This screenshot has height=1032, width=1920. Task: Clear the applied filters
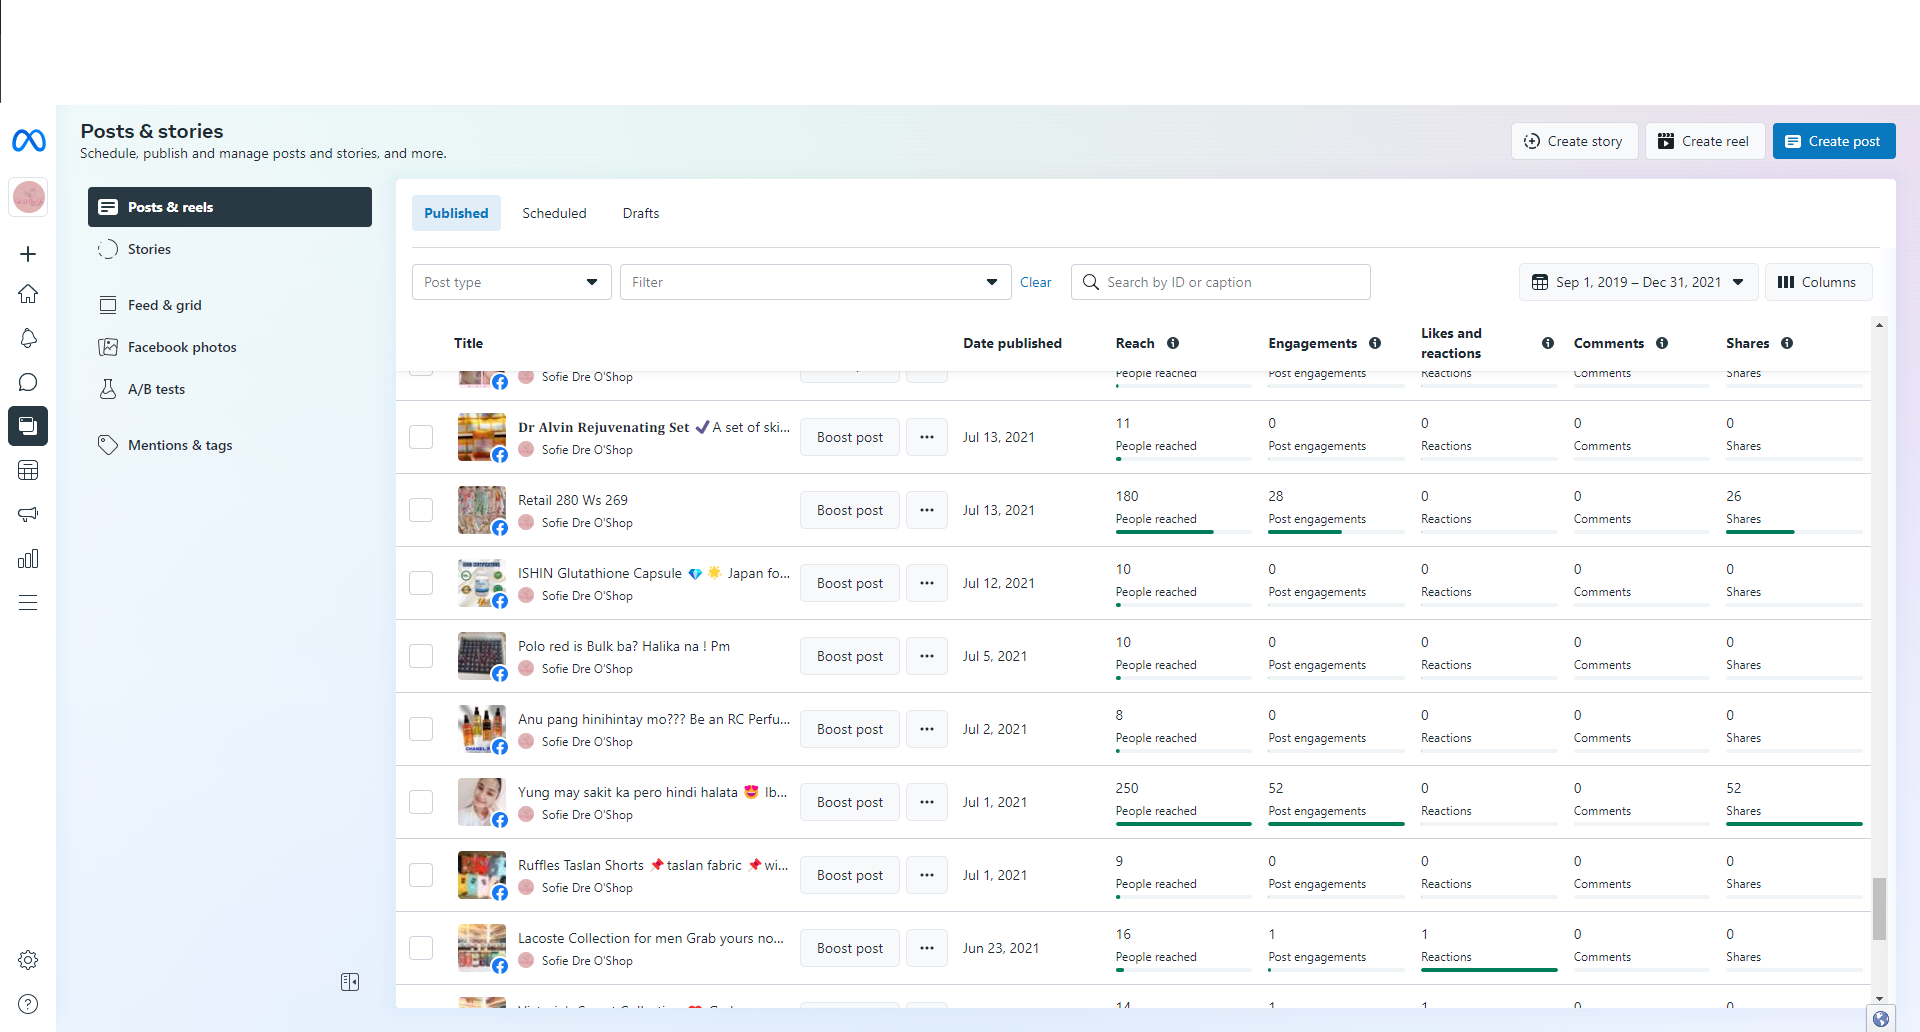point(1036,282)
